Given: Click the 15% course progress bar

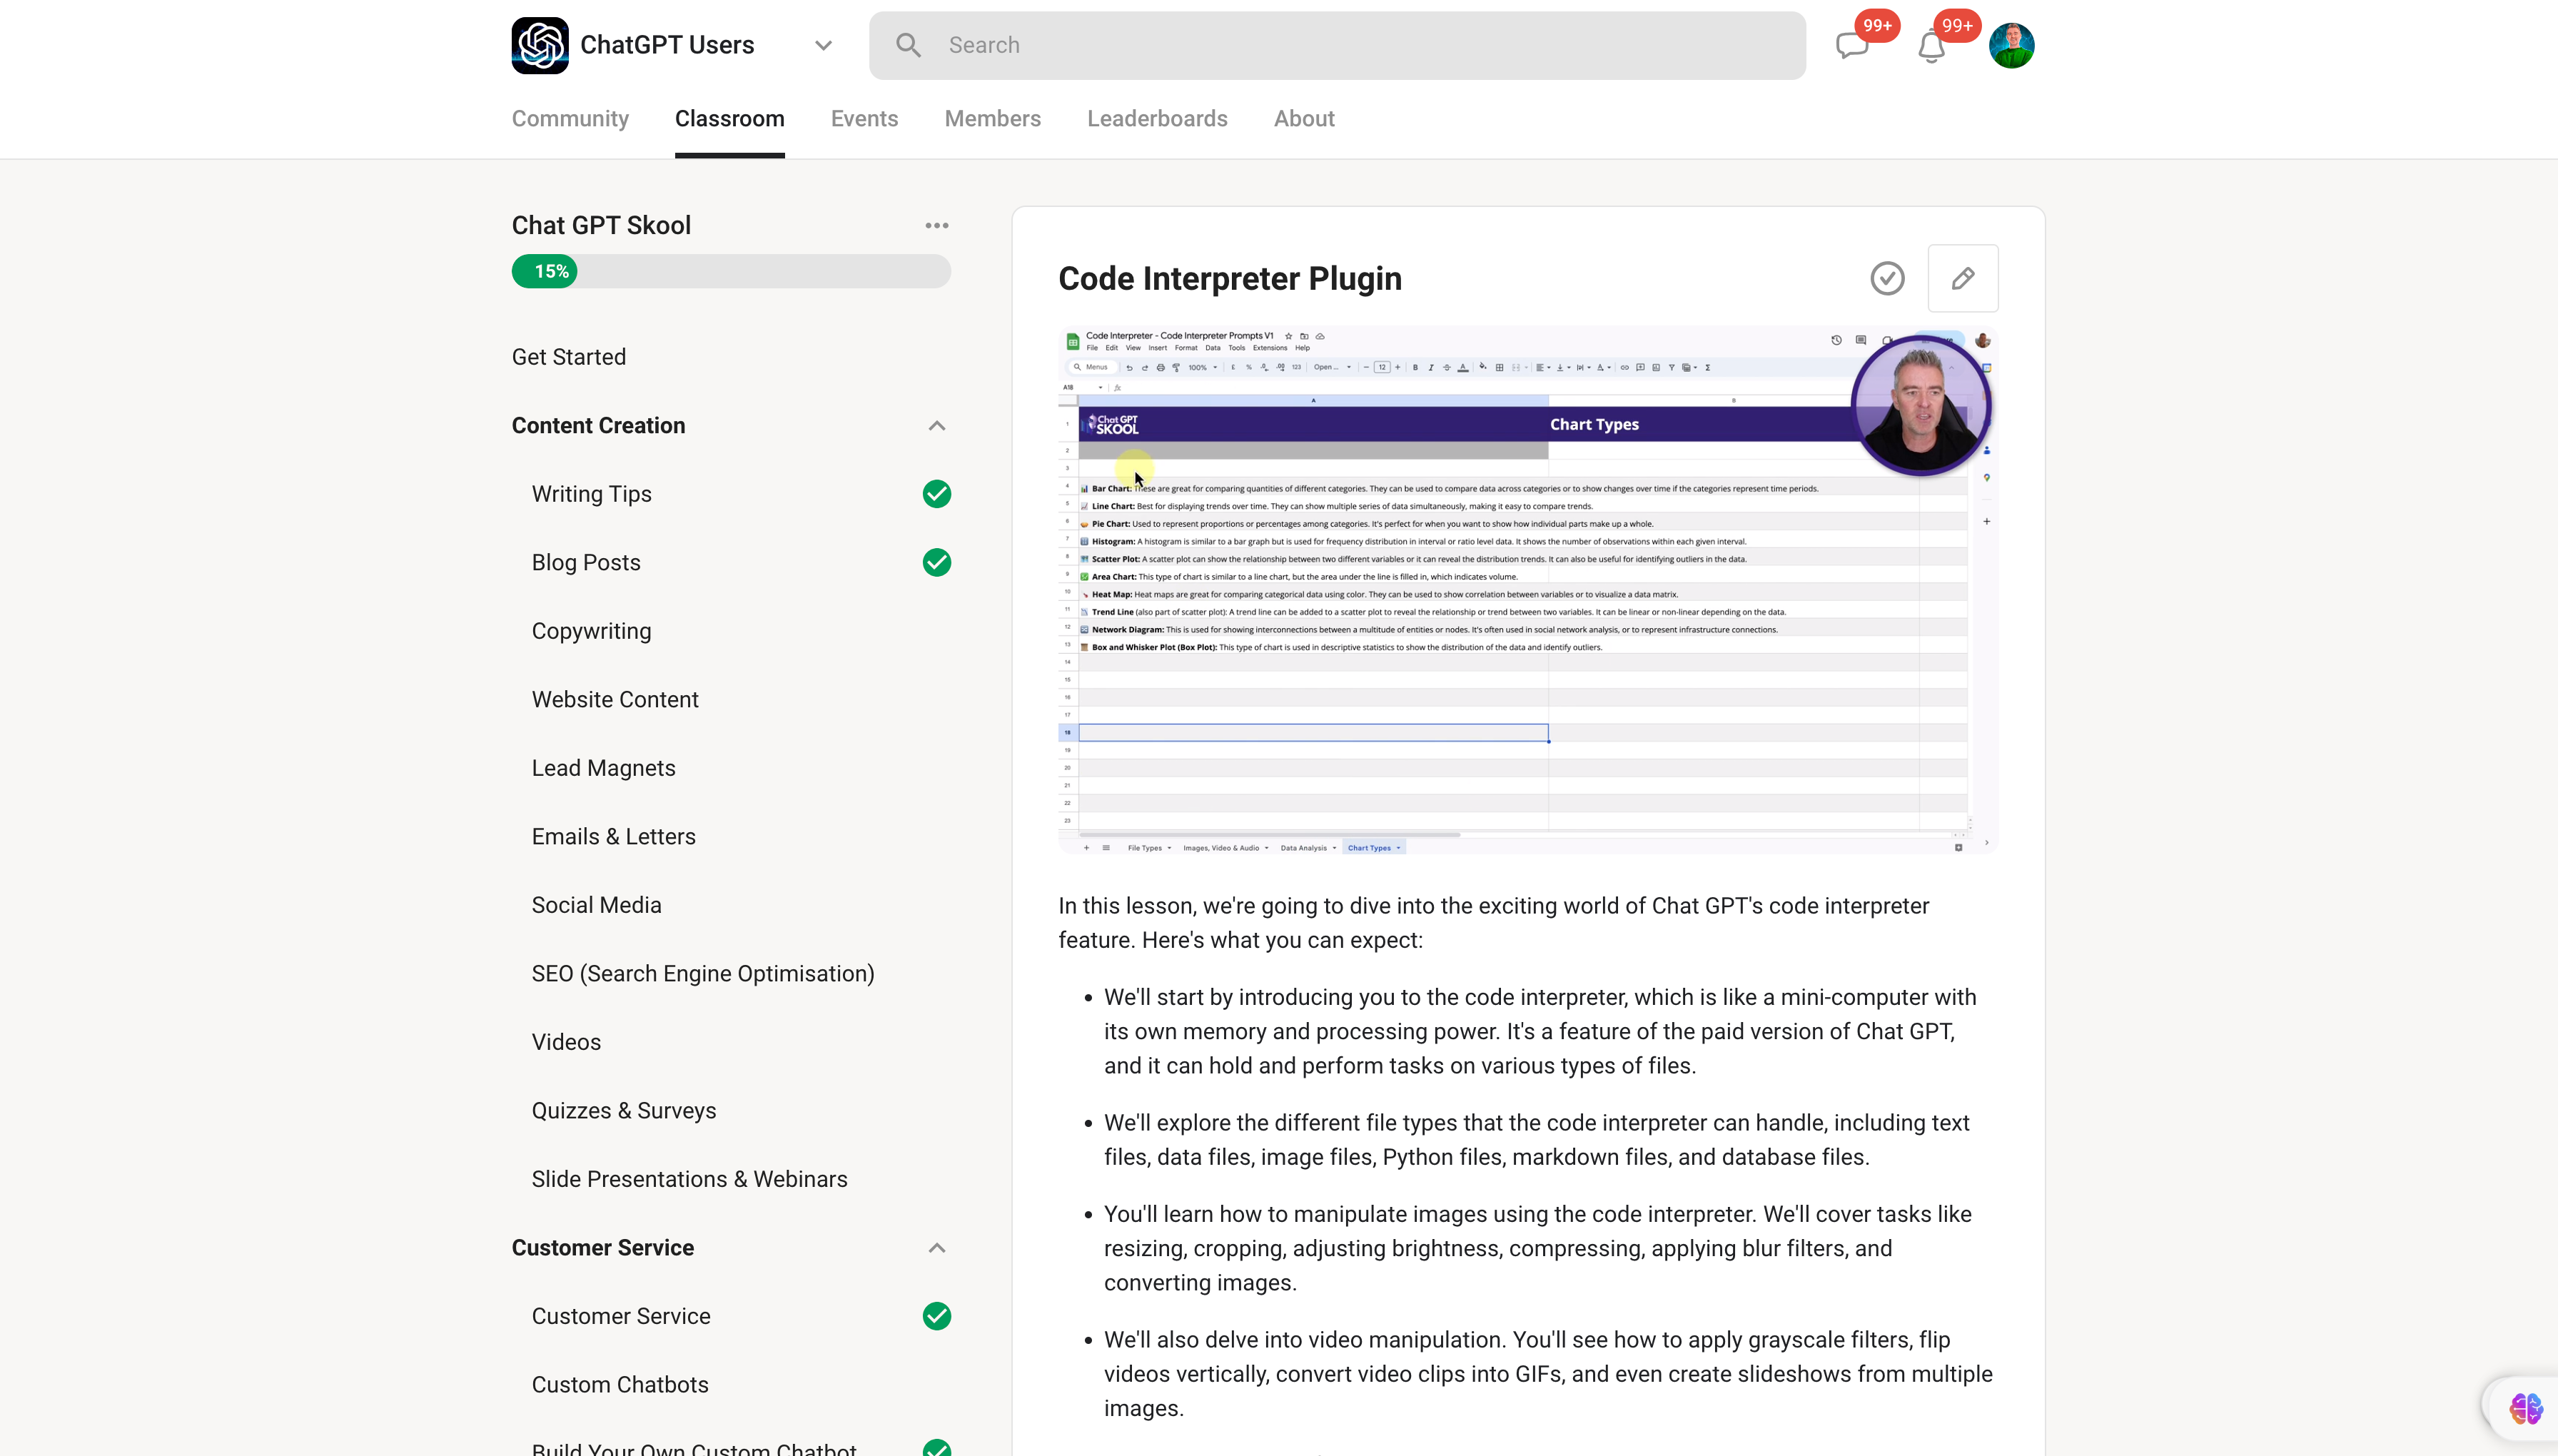Looking at the screenshot, I should pos(730,271).
